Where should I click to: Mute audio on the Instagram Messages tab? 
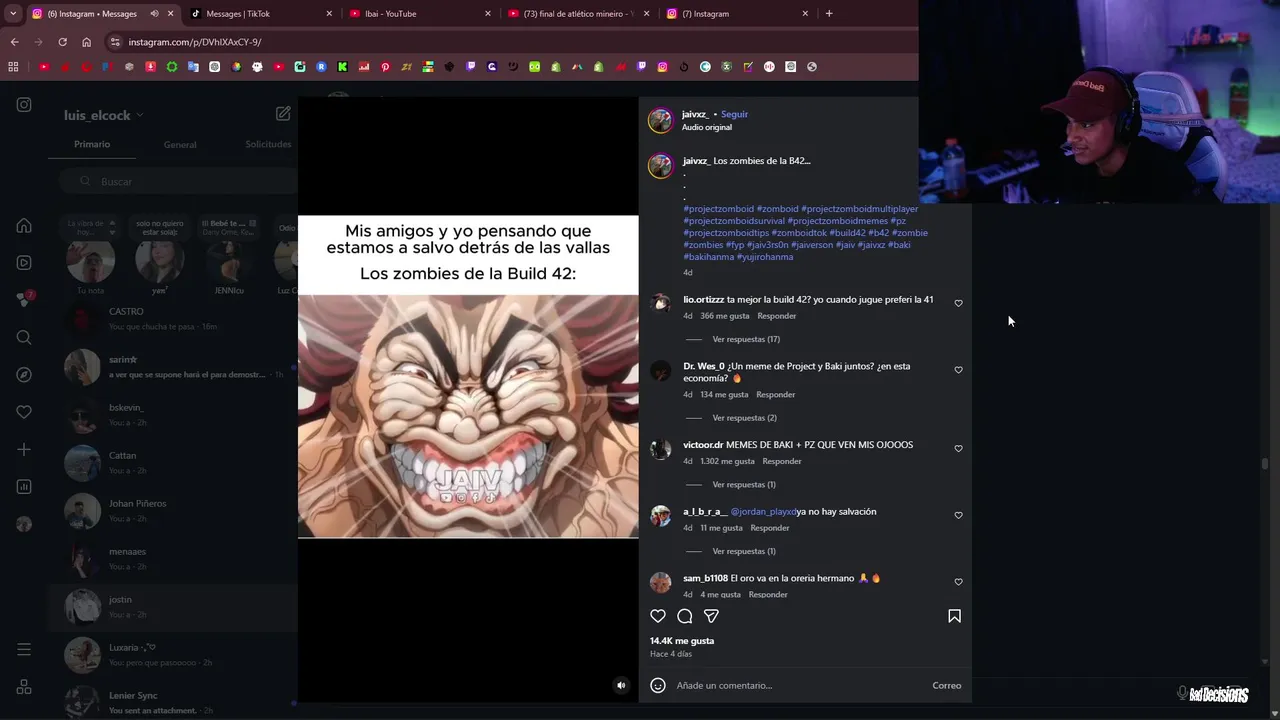(154, 14)
